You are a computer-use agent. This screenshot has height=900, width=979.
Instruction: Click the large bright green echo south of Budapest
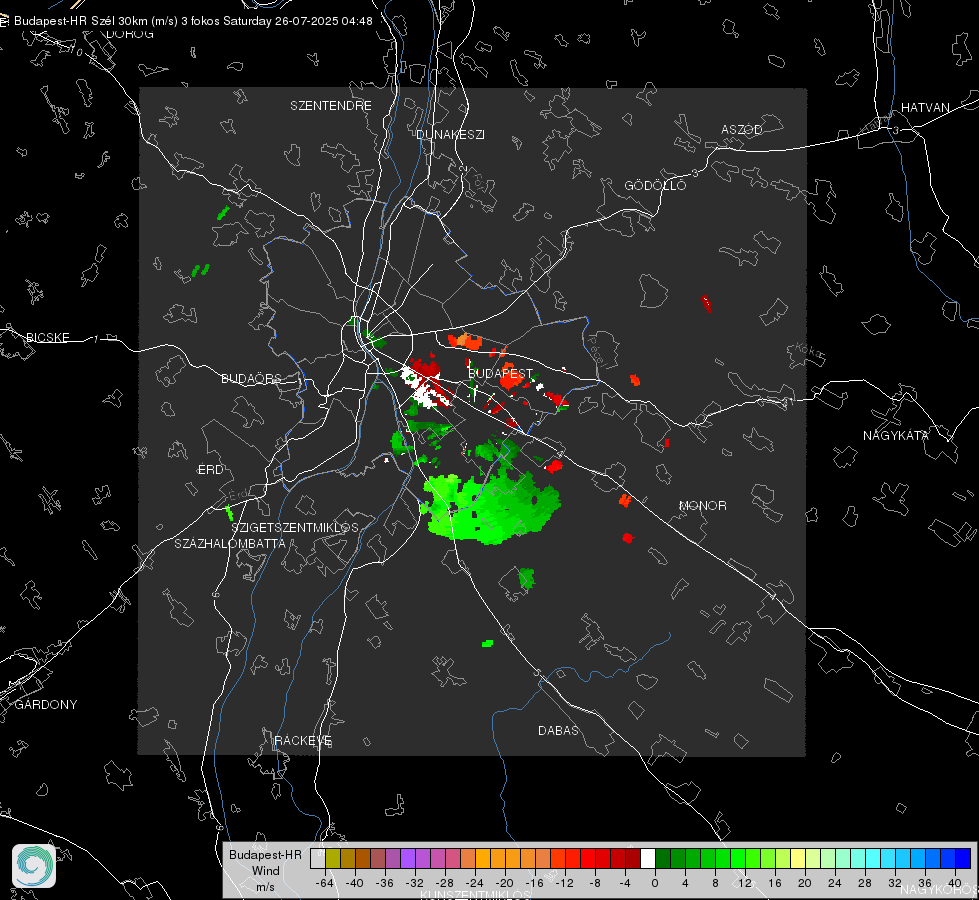tap(492, 507)
